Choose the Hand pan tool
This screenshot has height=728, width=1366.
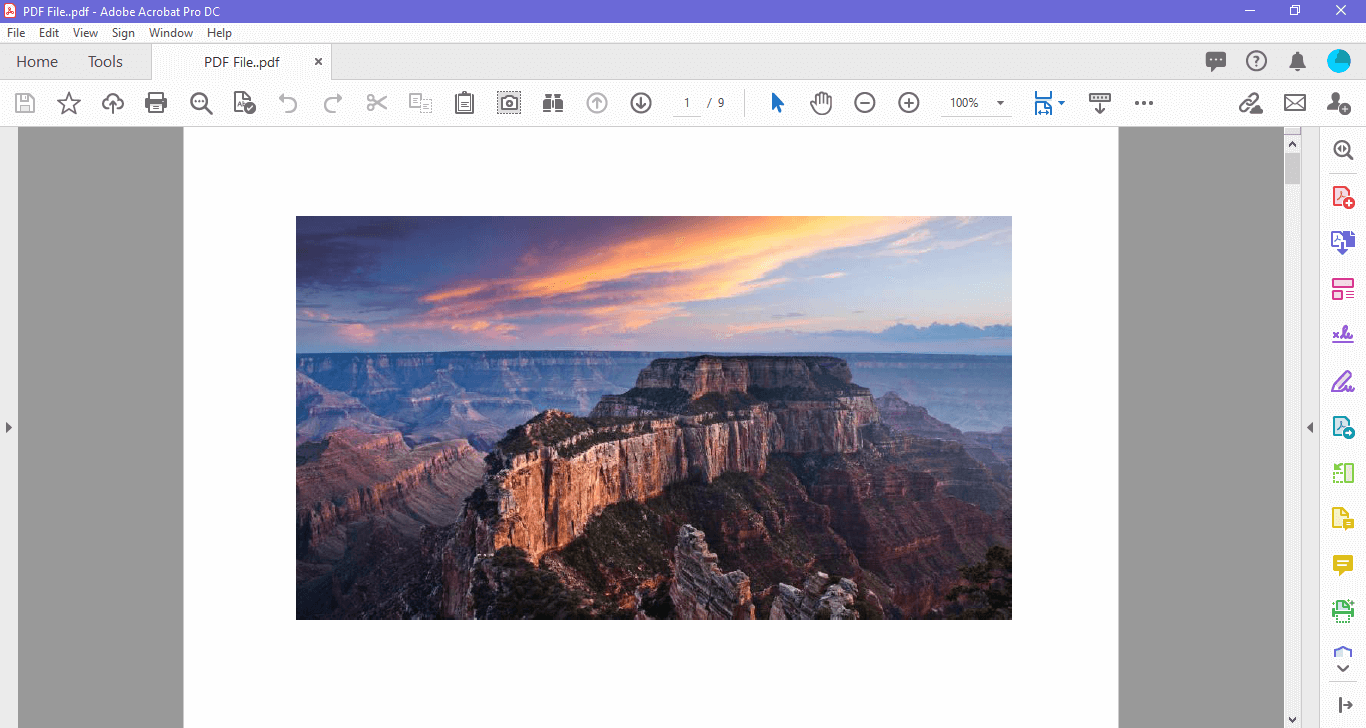pos(821,103)
